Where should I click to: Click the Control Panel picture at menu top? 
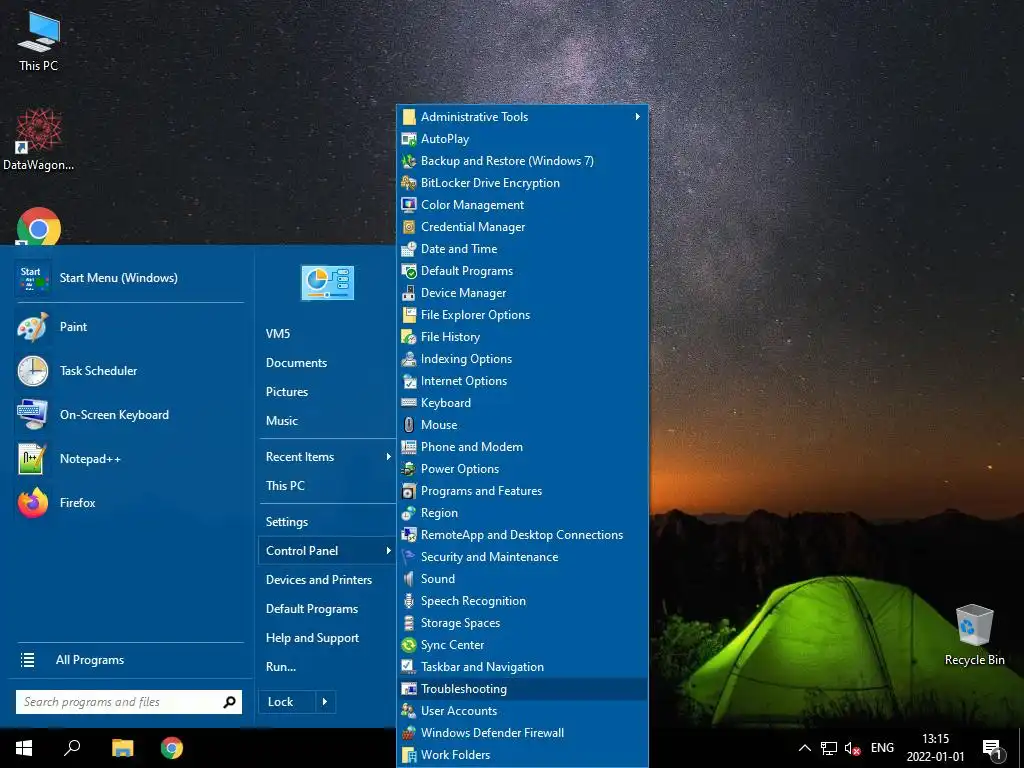(x=327, y=283)
